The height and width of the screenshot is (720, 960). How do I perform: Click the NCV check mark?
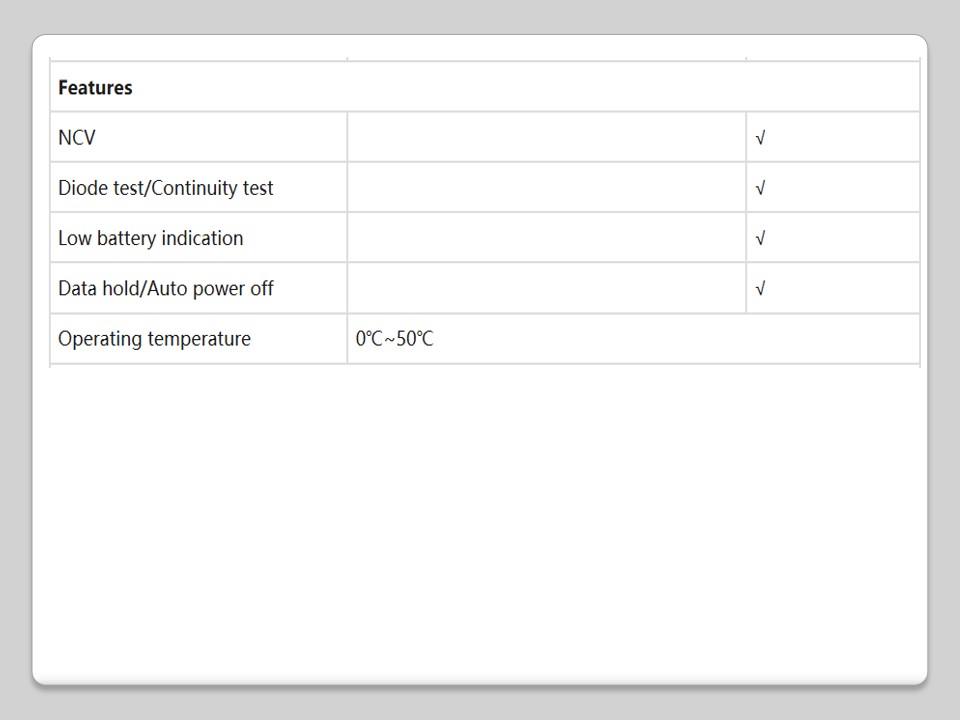(761, 138)
